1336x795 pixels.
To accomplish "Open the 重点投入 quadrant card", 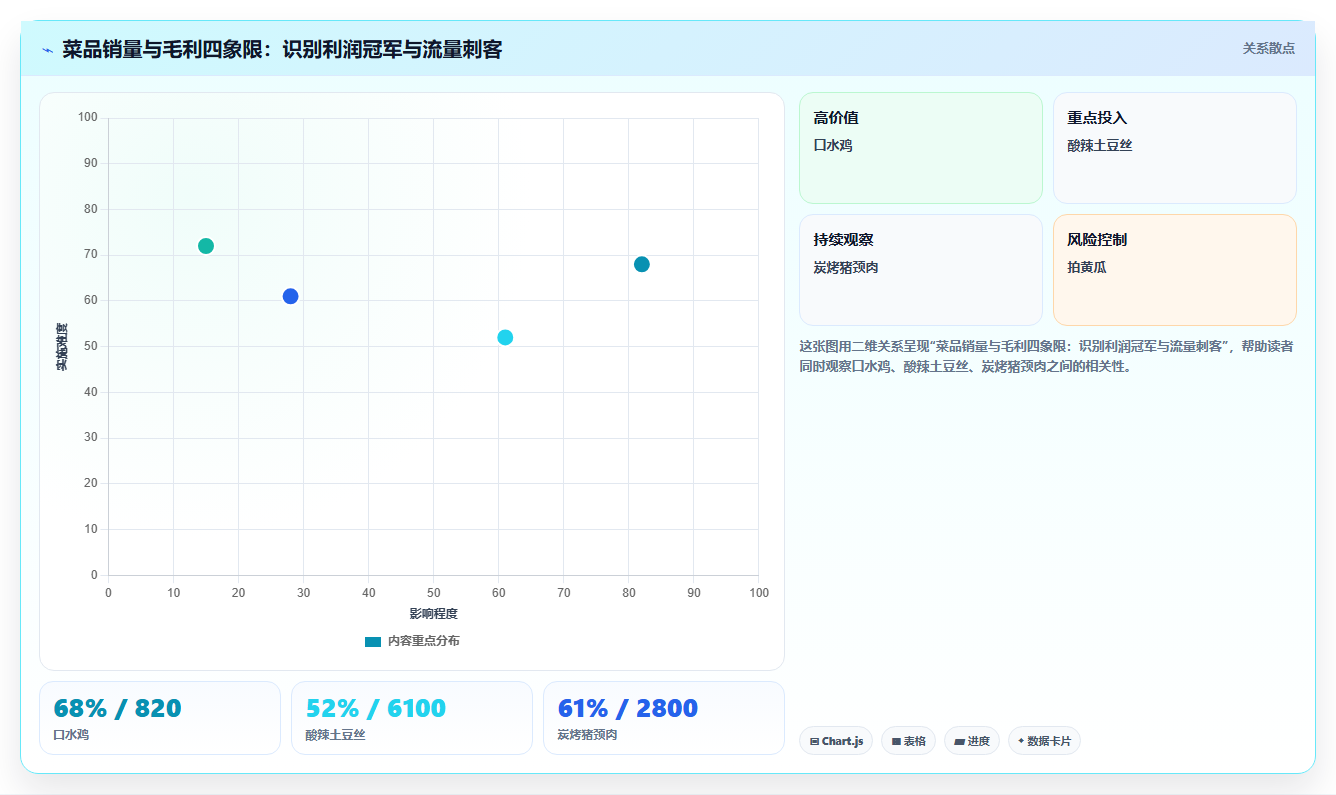I will click(1175, 148).
